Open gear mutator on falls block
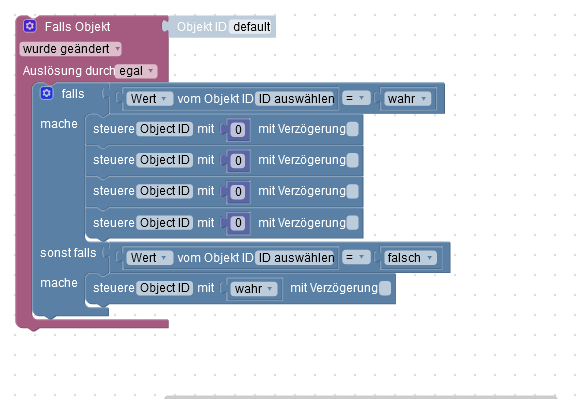The width and height of the screenshot is (576, 399). [47, 93]
